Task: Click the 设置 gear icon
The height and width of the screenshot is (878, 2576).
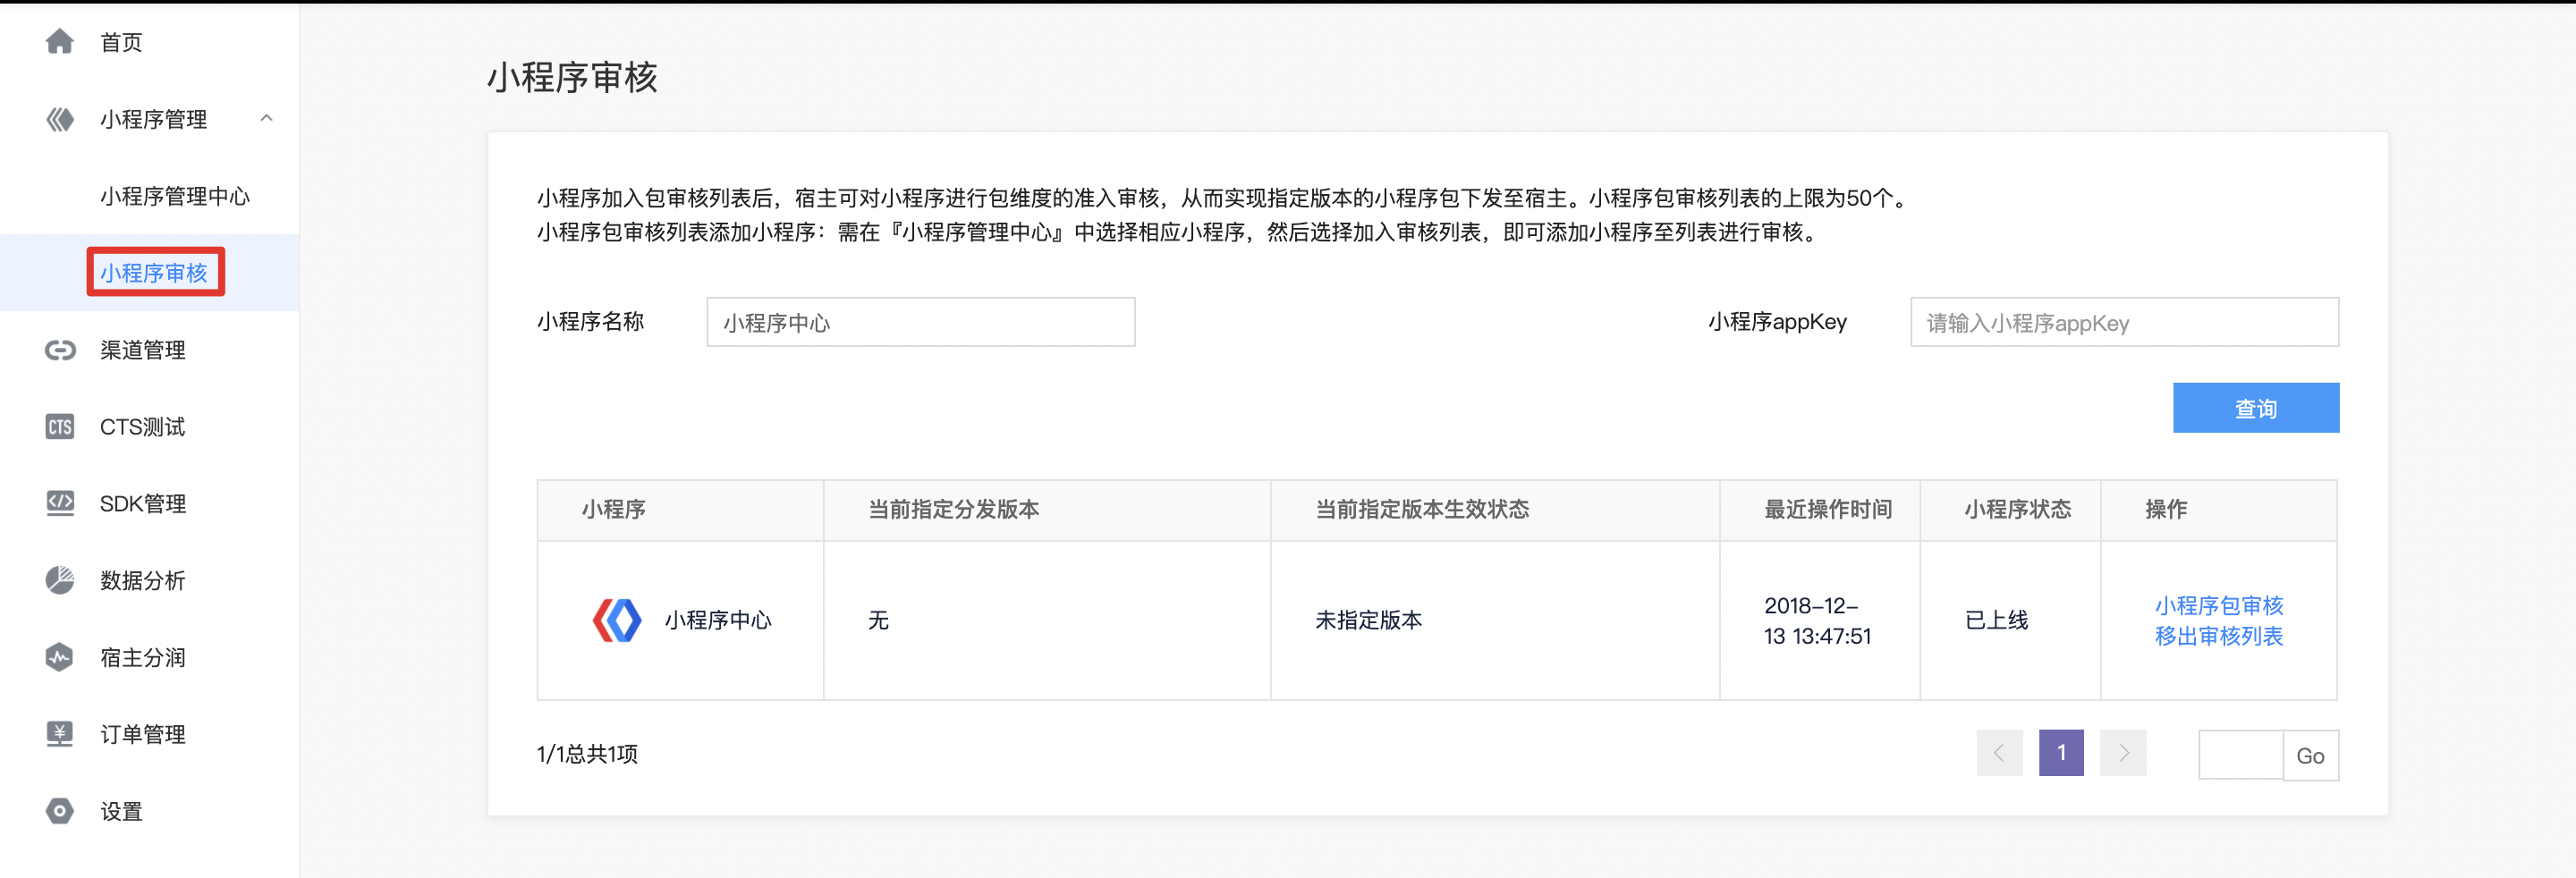Action: point(60,811)
